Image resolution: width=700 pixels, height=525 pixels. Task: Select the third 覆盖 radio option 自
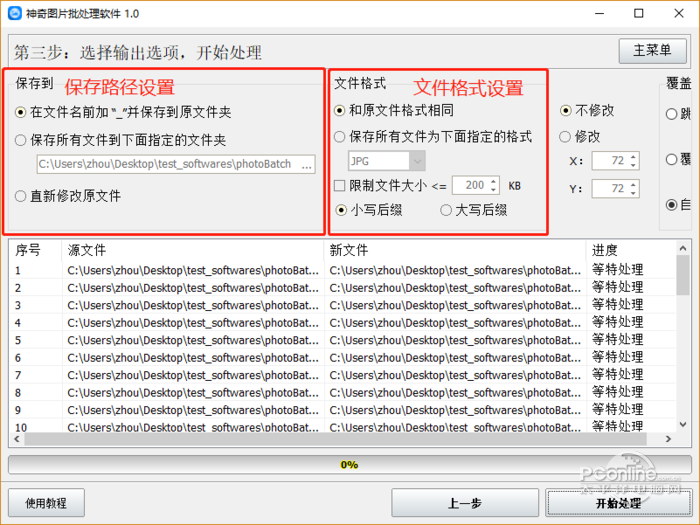point(671,205)
